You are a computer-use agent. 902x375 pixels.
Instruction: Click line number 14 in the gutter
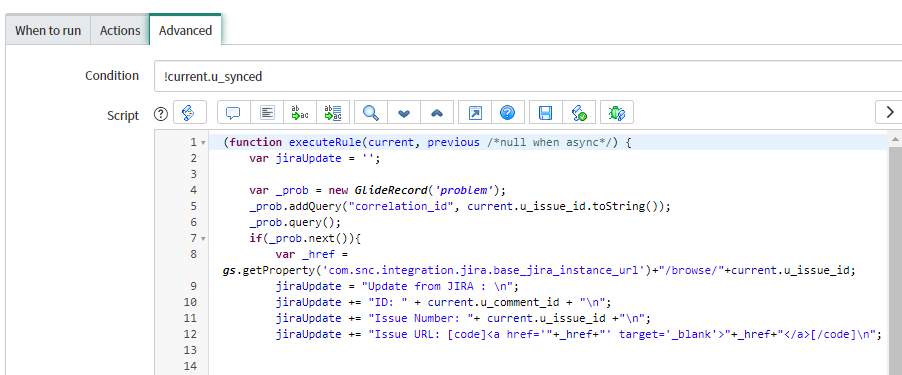pyautogui.click(x=190, y=366)
